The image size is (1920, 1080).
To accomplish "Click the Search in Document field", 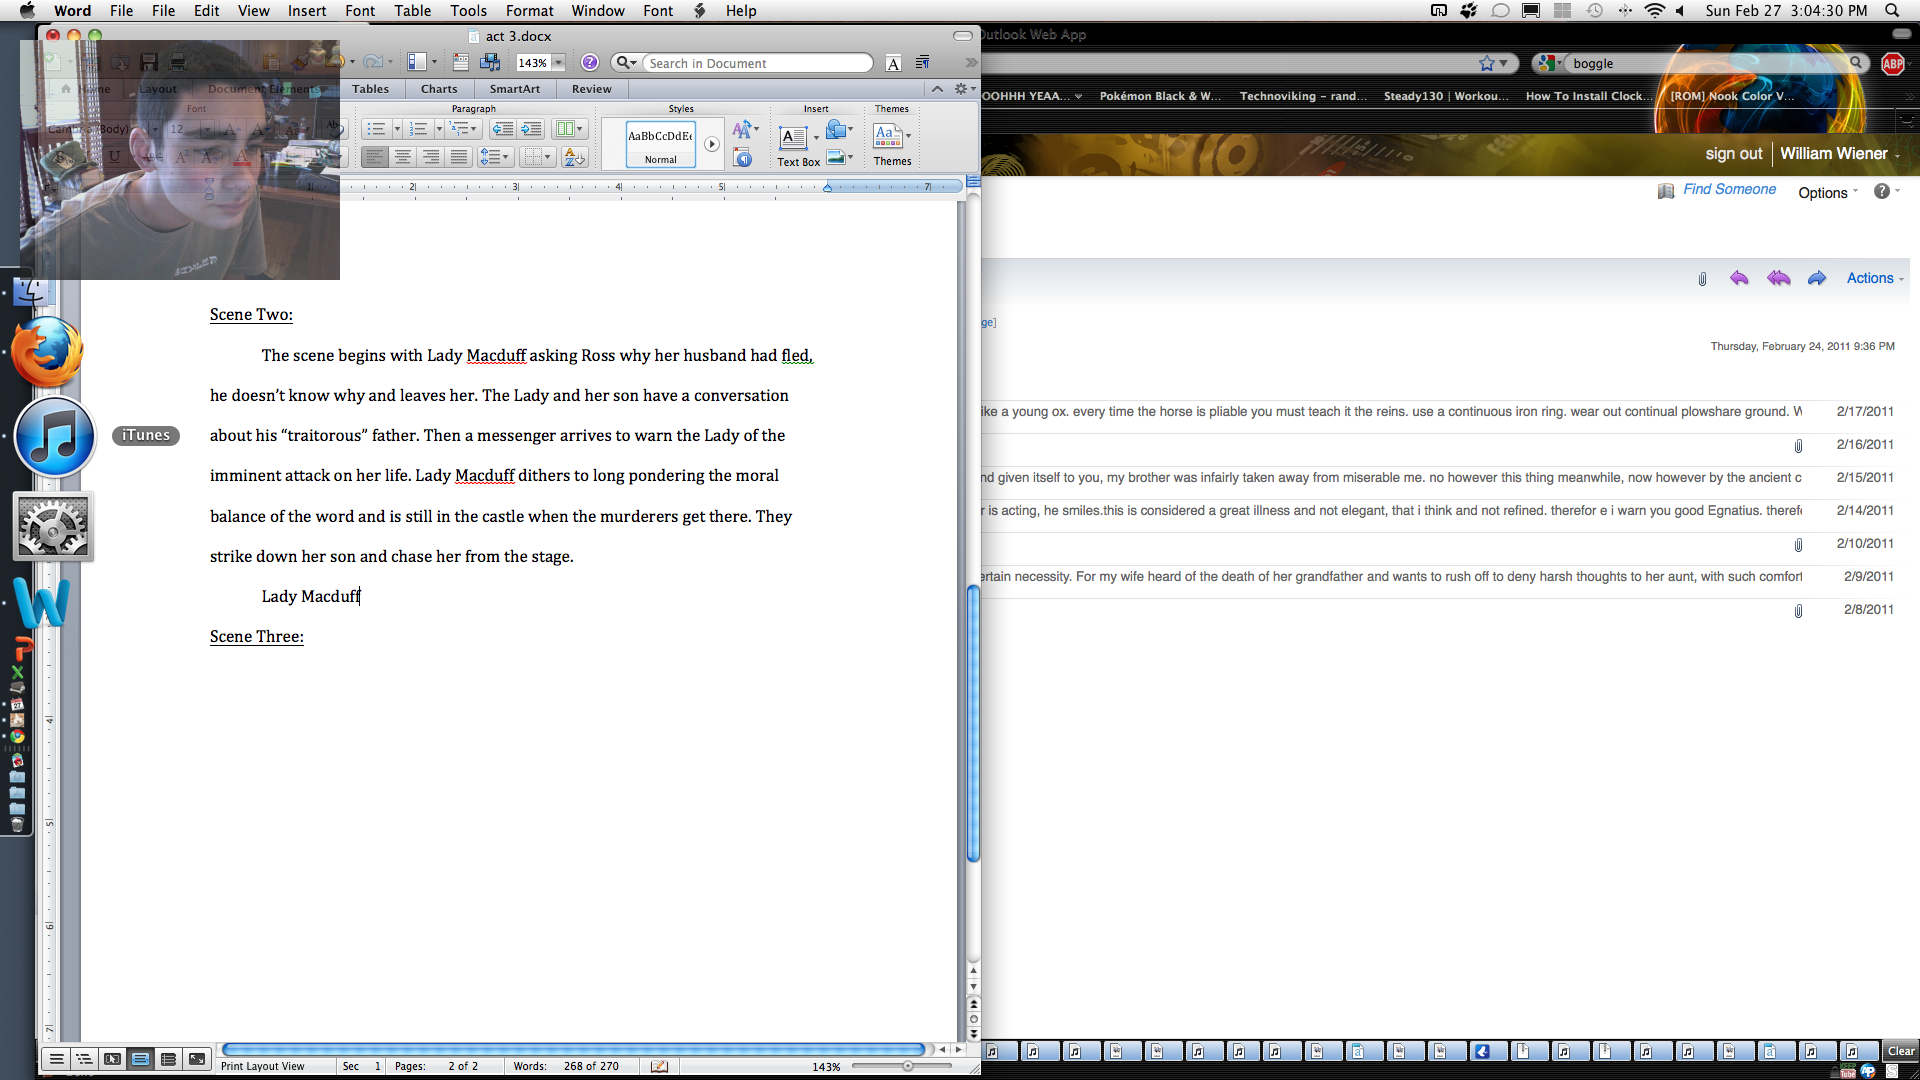I will coord(757,63).
